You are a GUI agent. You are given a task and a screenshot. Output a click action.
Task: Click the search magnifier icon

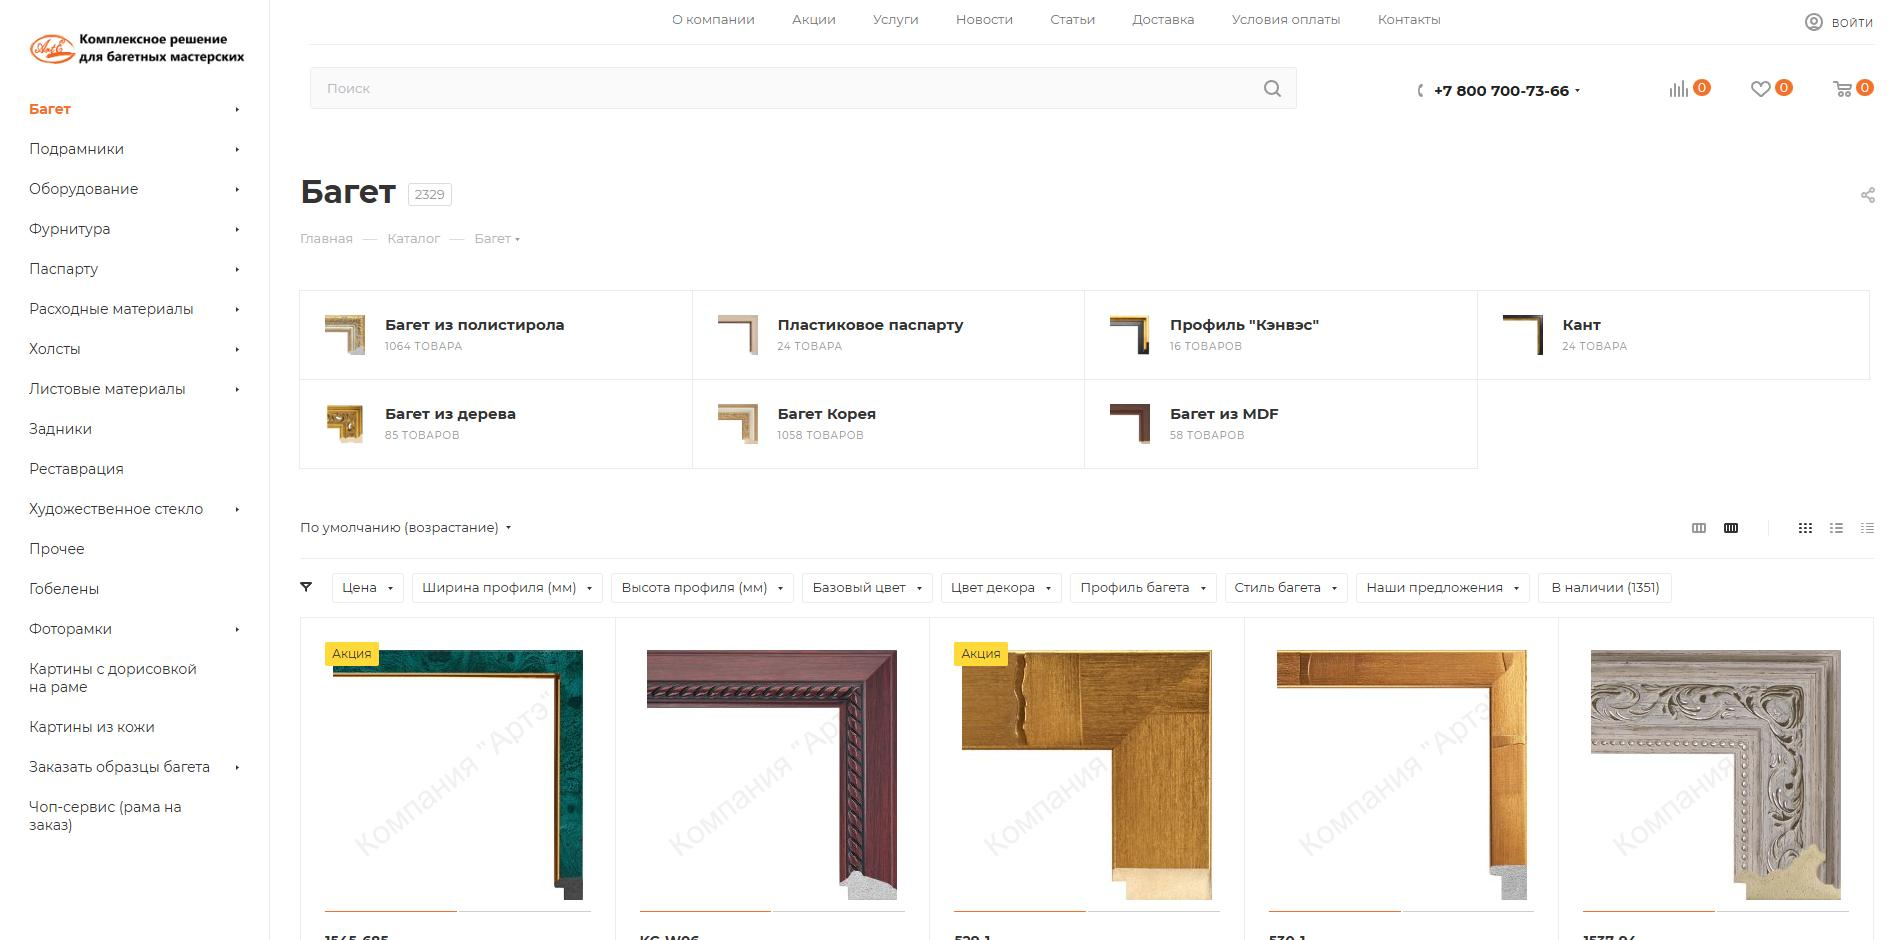tap(1272, 88)
